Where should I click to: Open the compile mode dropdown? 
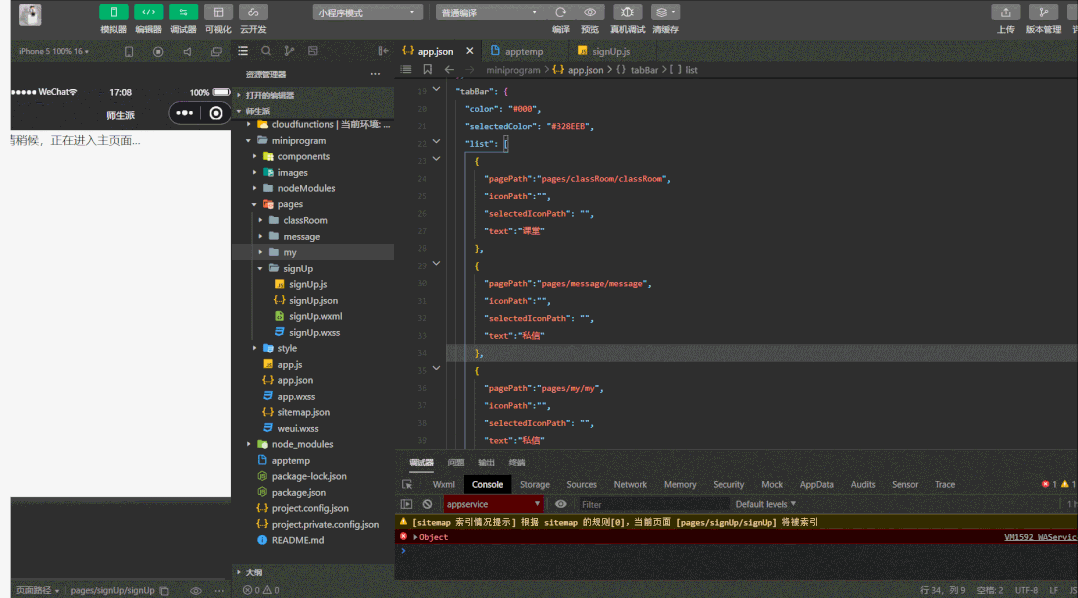489,12
